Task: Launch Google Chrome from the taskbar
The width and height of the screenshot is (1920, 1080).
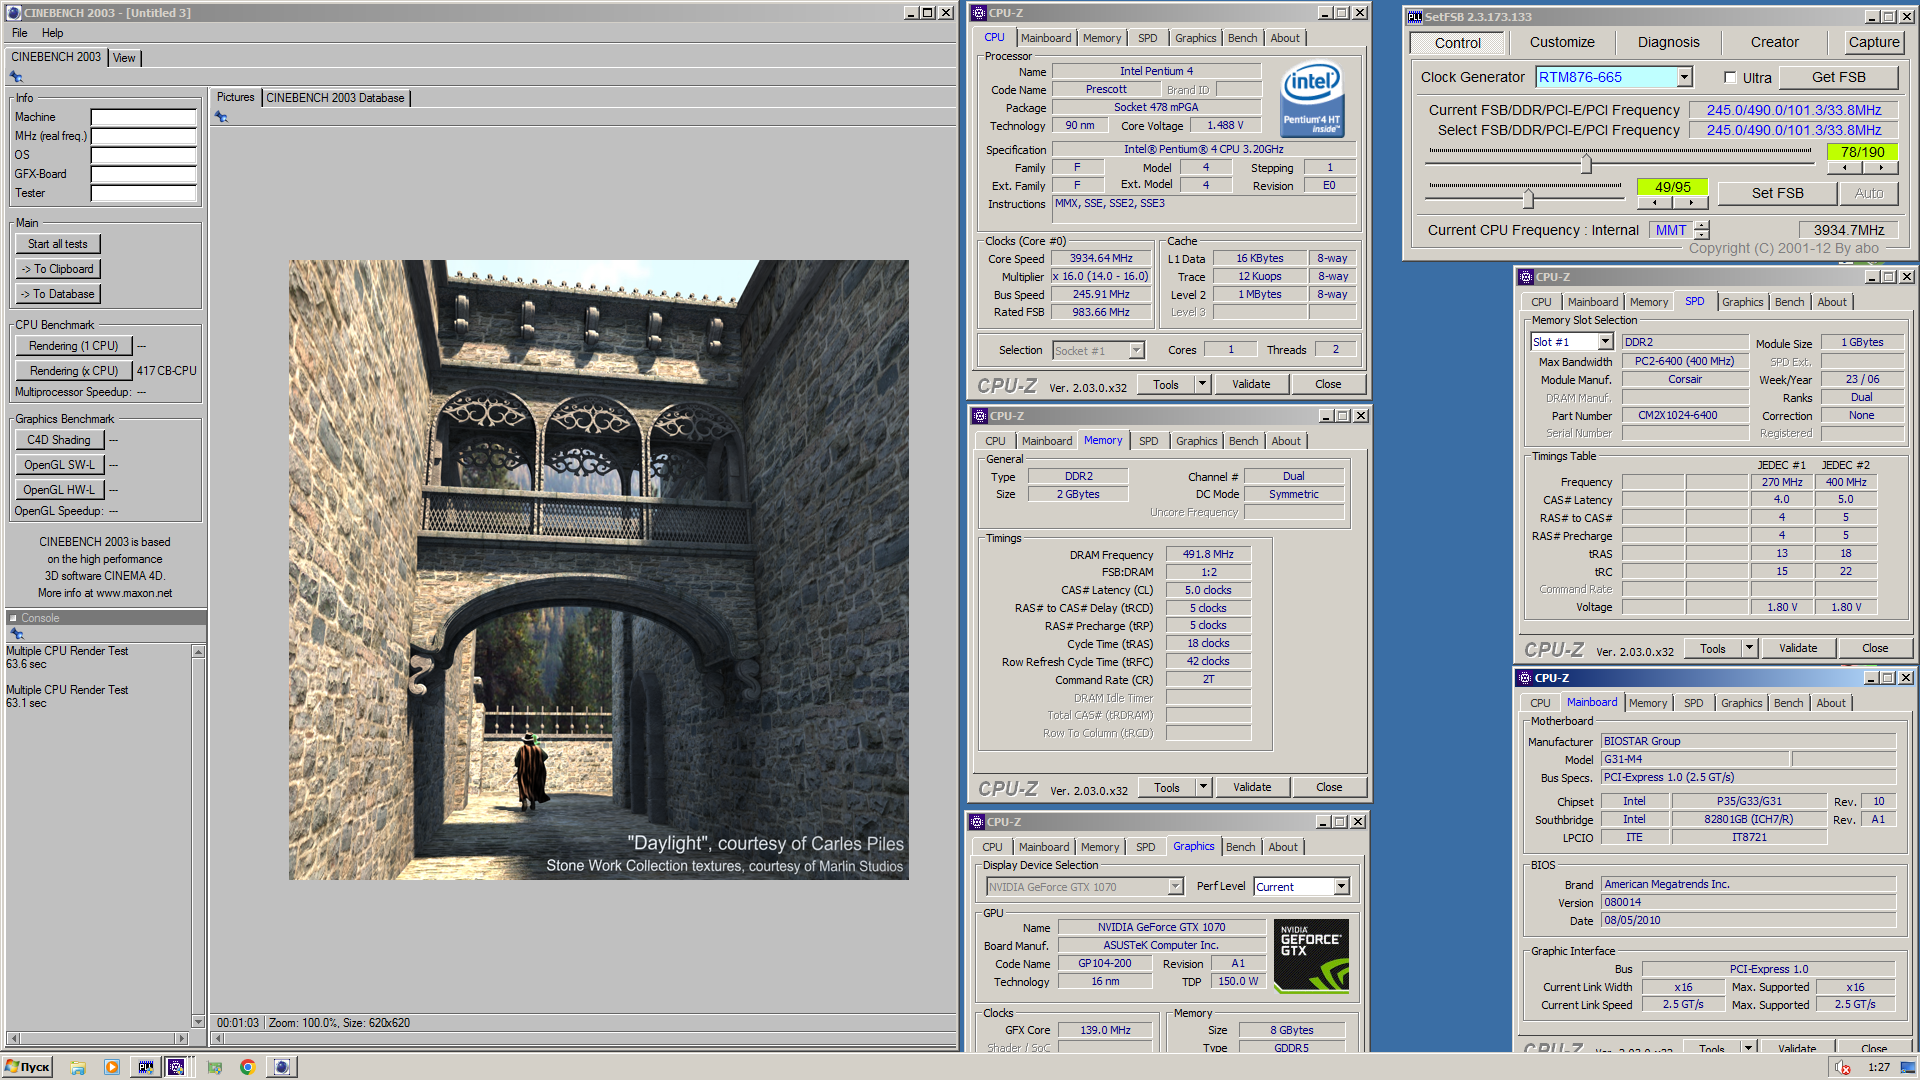Action: coord(247,1067)
